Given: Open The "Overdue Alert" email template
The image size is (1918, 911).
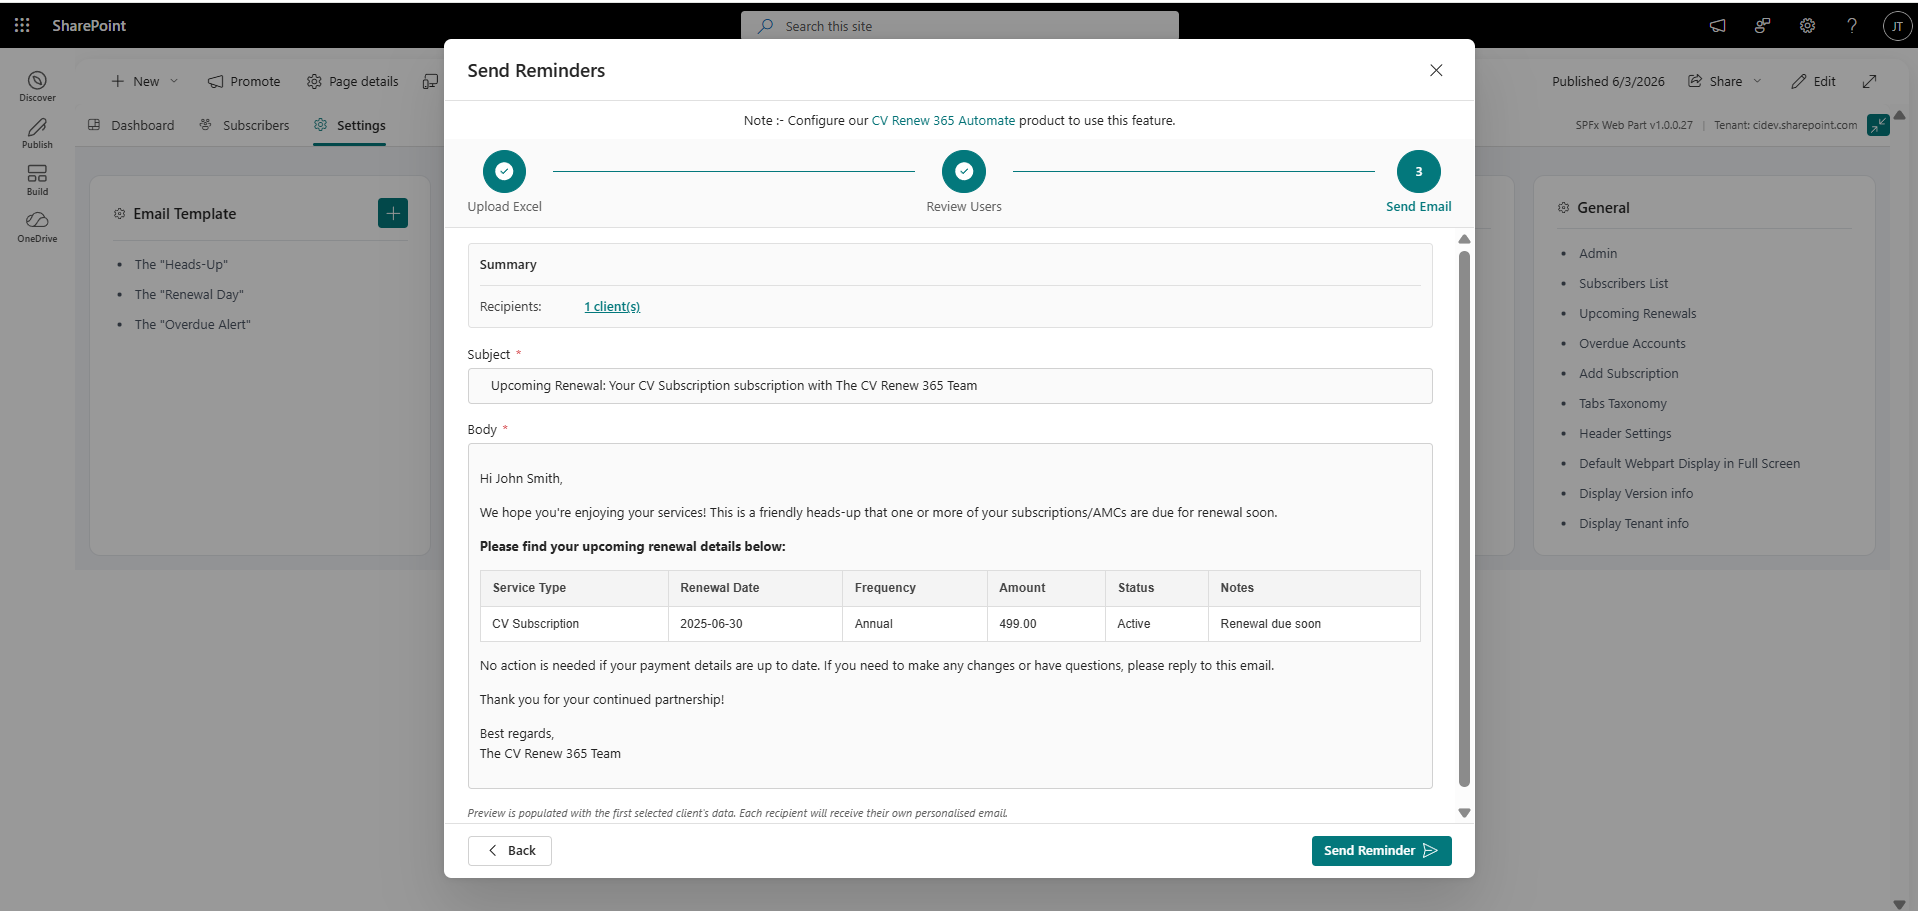Looking at the screenshot, I should (193, 325).
